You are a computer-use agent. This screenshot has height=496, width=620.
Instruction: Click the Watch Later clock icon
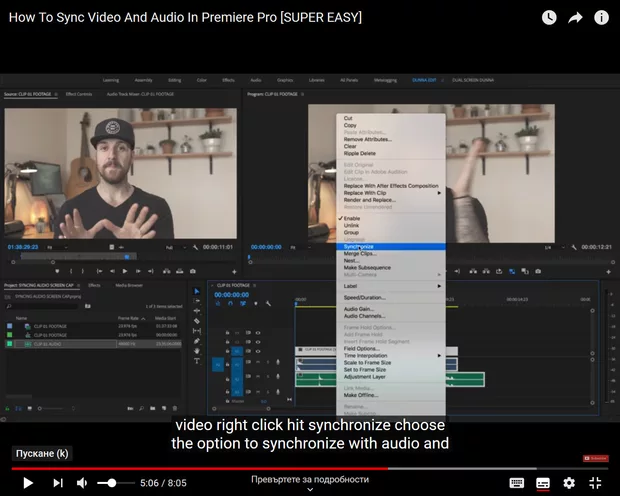[x=549, y=17]
